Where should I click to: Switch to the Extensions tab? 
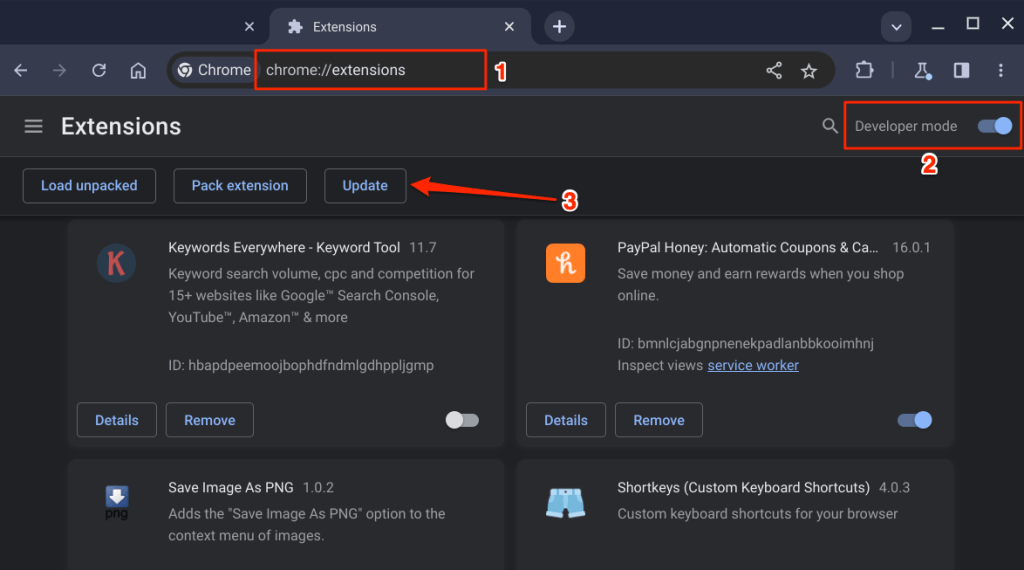click(x=400, y=27)
